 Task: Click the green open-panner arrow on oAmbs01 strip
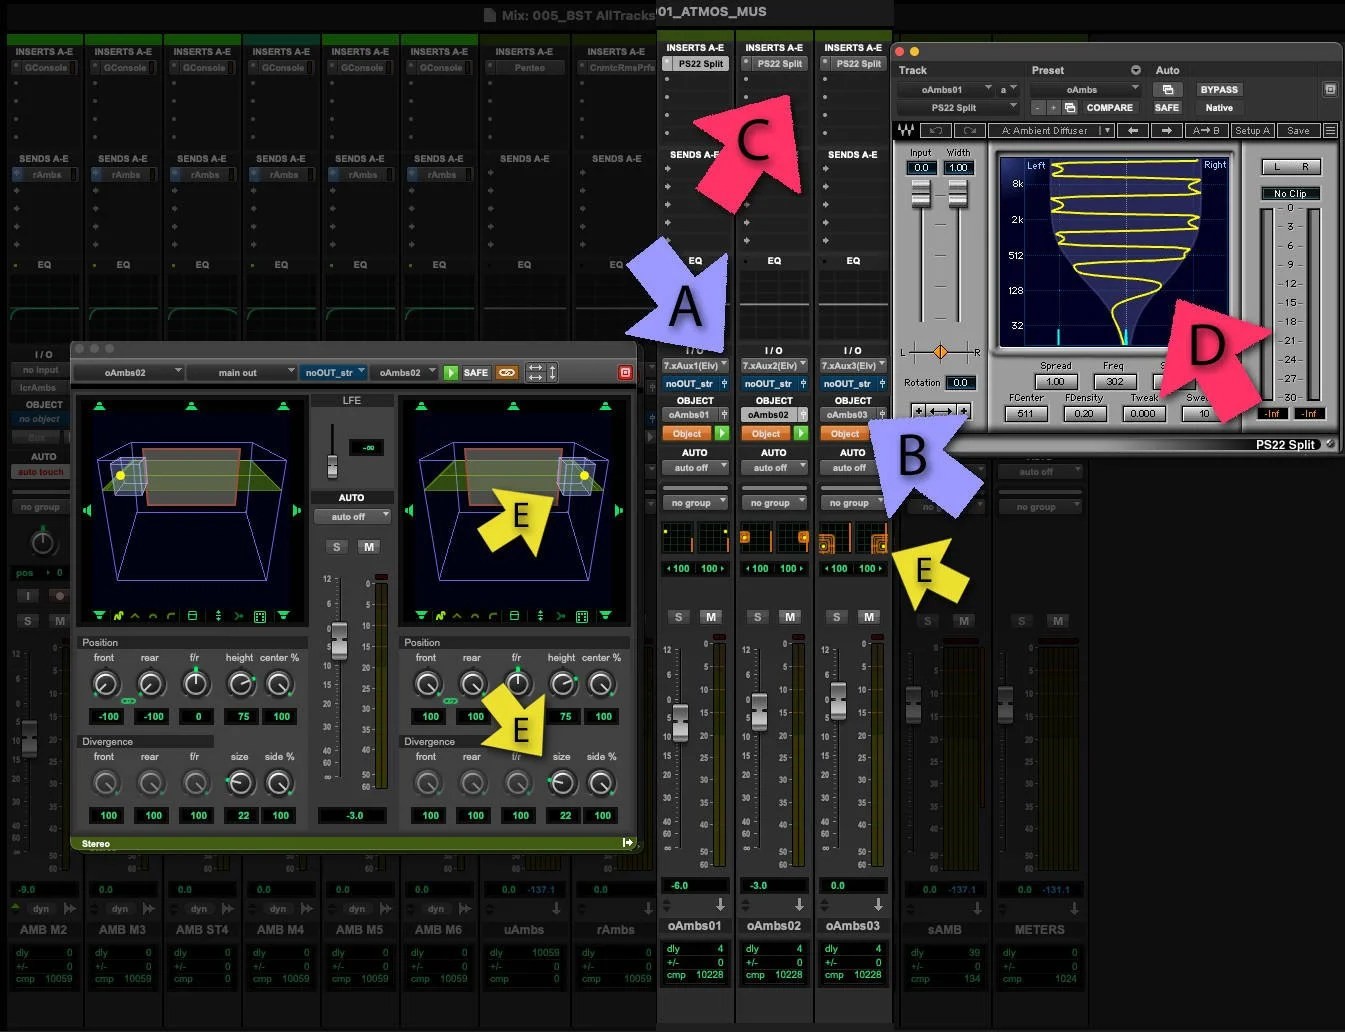pos(722,433)
